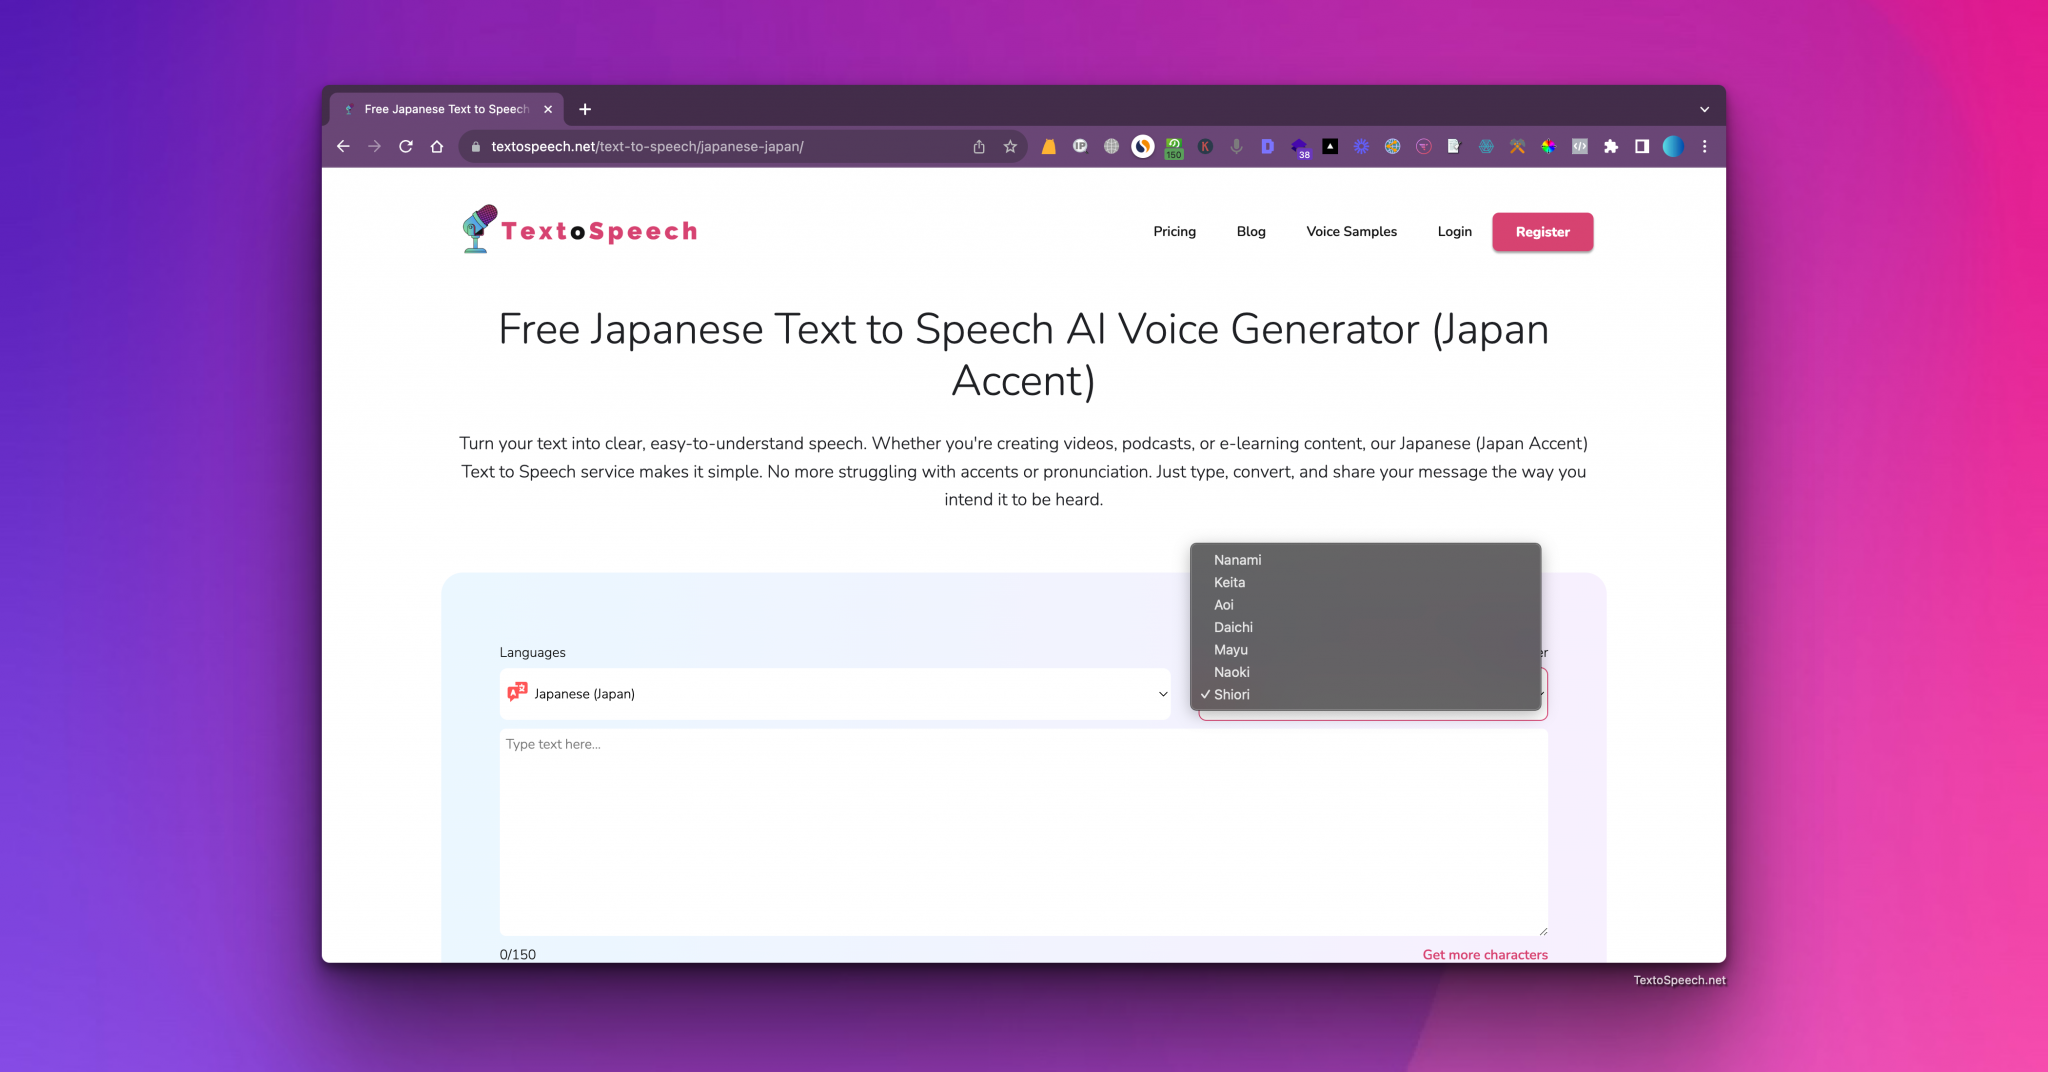
Task: Open Chrome's three-dot menu
Action: click(x=1704, y=146)
